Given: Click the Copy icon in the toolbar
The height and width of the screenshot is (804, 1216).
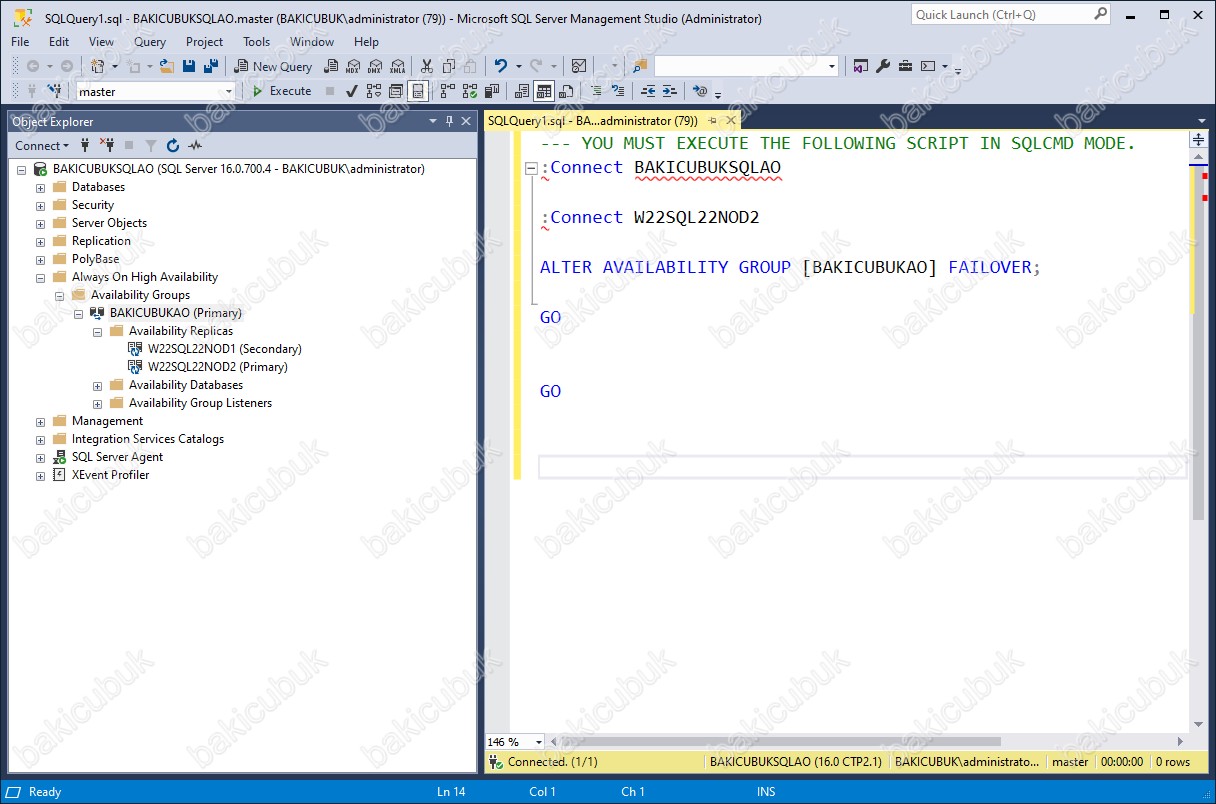Looking at the screenshot, I should pyautogui.click(x=448, y=66).
